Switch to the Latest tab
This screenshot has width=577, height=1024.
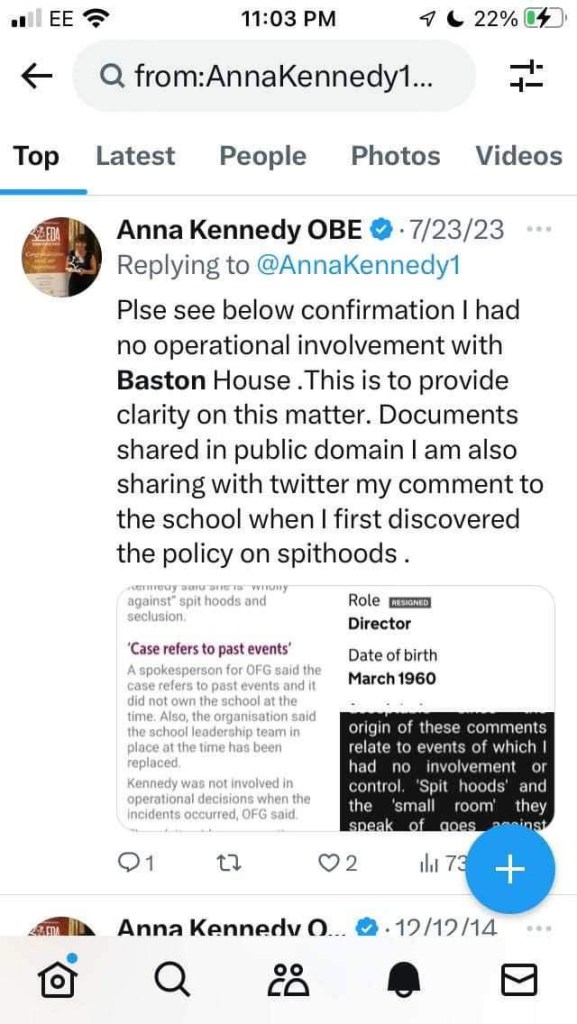[135, 156]
